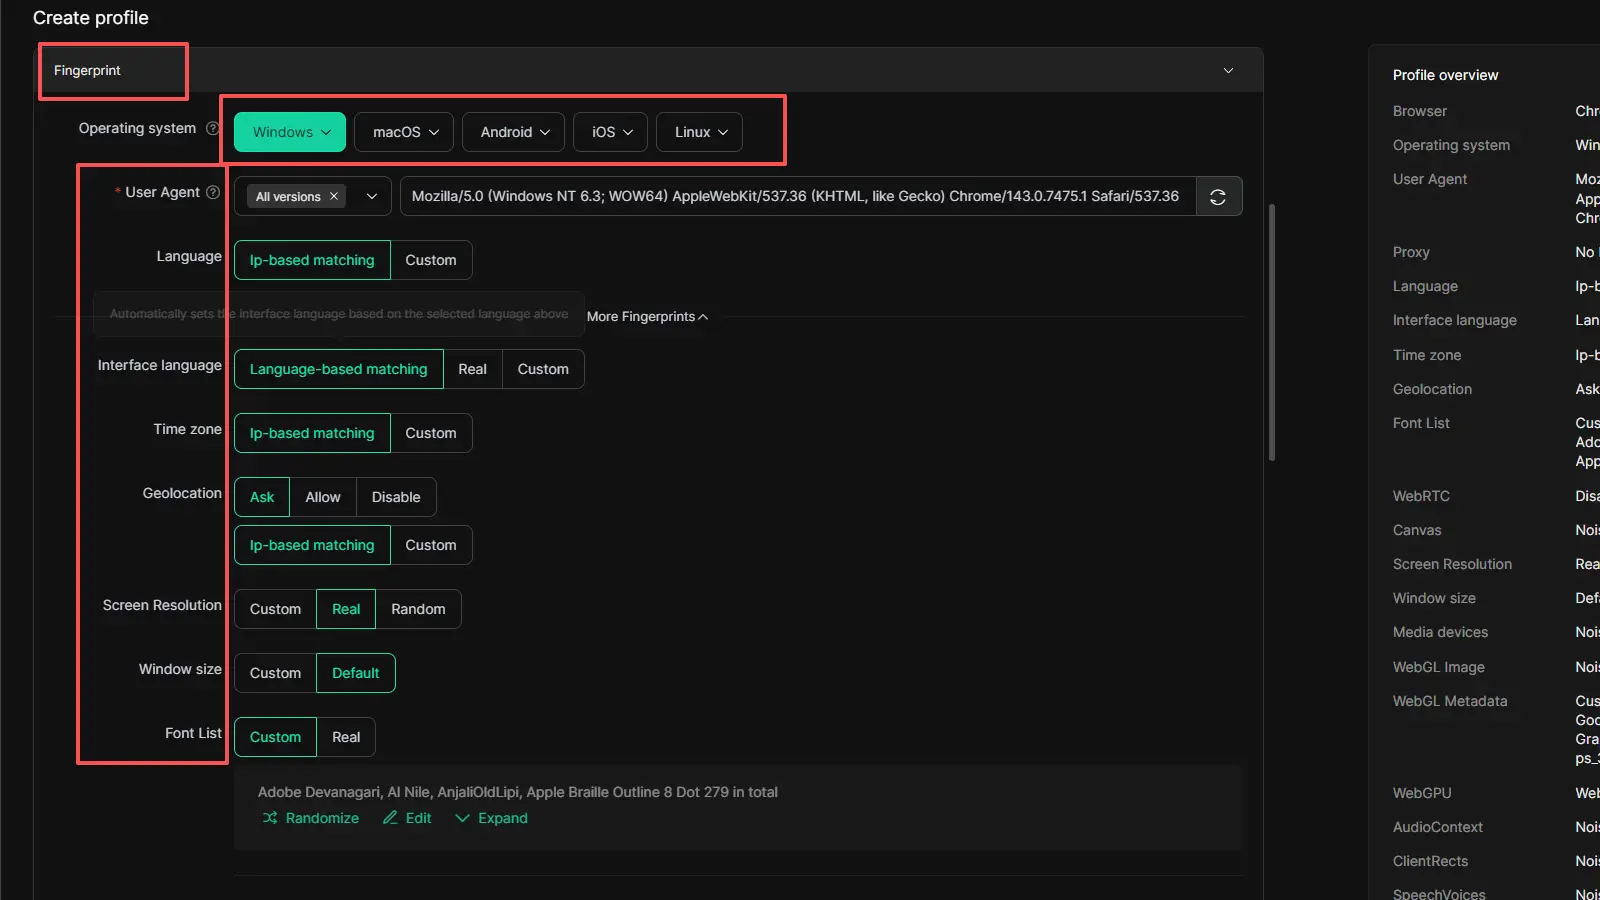The image size is (1600, 900).
Task: Open the User Agent versions dropdown
Action: point(372,197)
